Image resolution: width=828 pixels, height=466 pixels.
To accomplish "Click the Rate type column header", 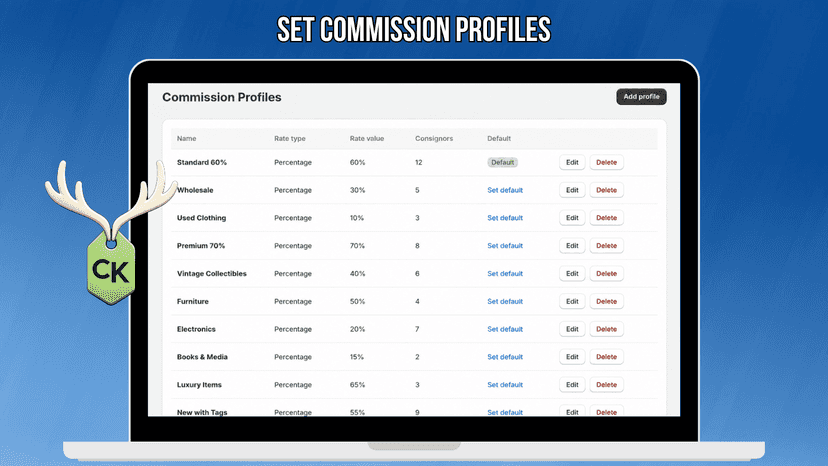I will click(289, 138).
